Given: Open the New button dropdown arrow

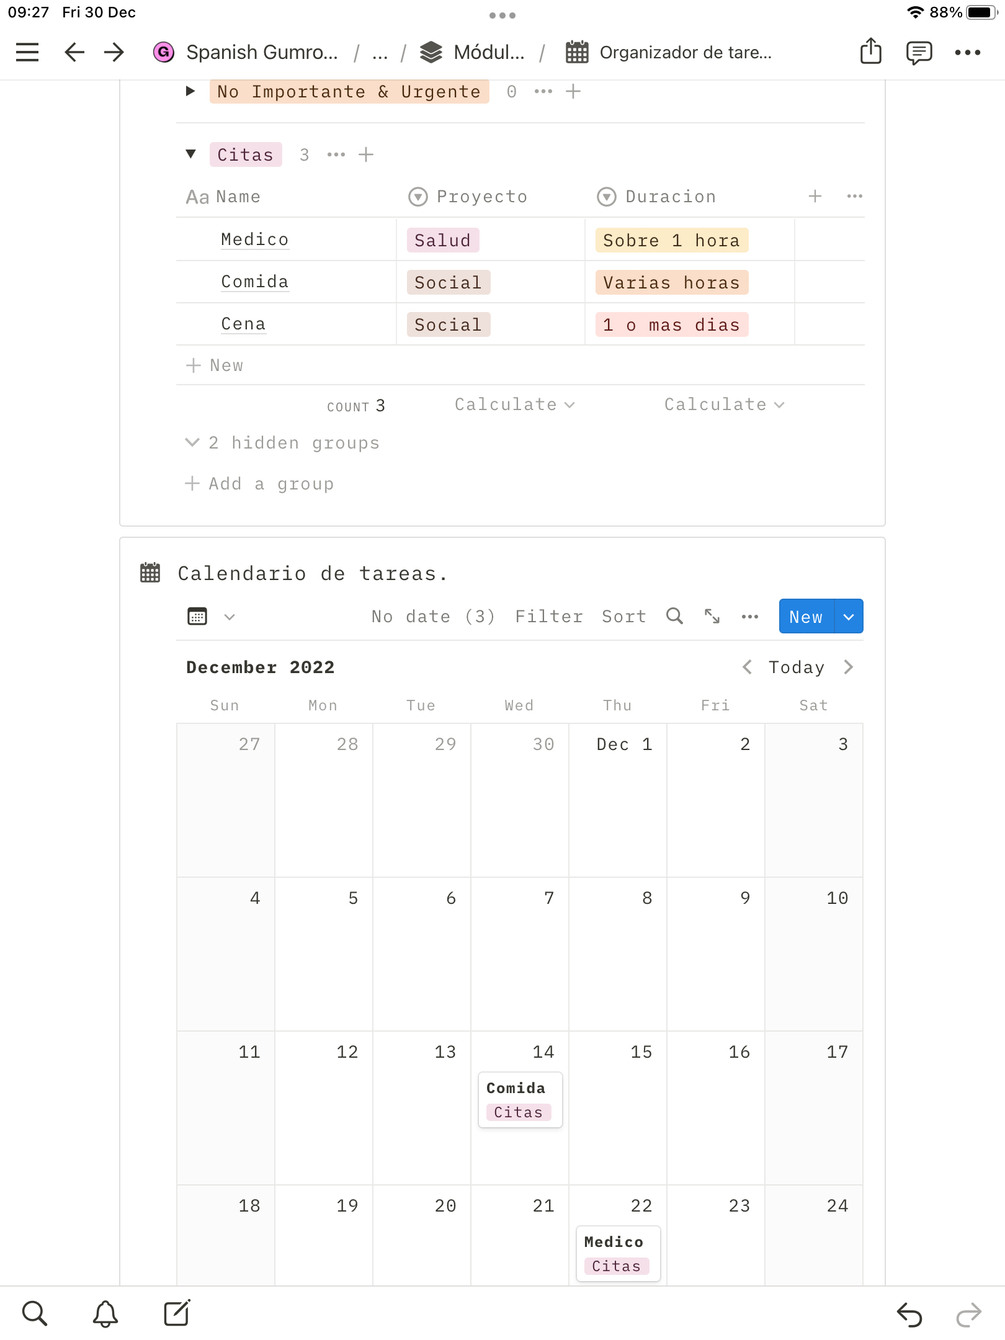Looking at the screenshot, I should click(x=848, y=617).
